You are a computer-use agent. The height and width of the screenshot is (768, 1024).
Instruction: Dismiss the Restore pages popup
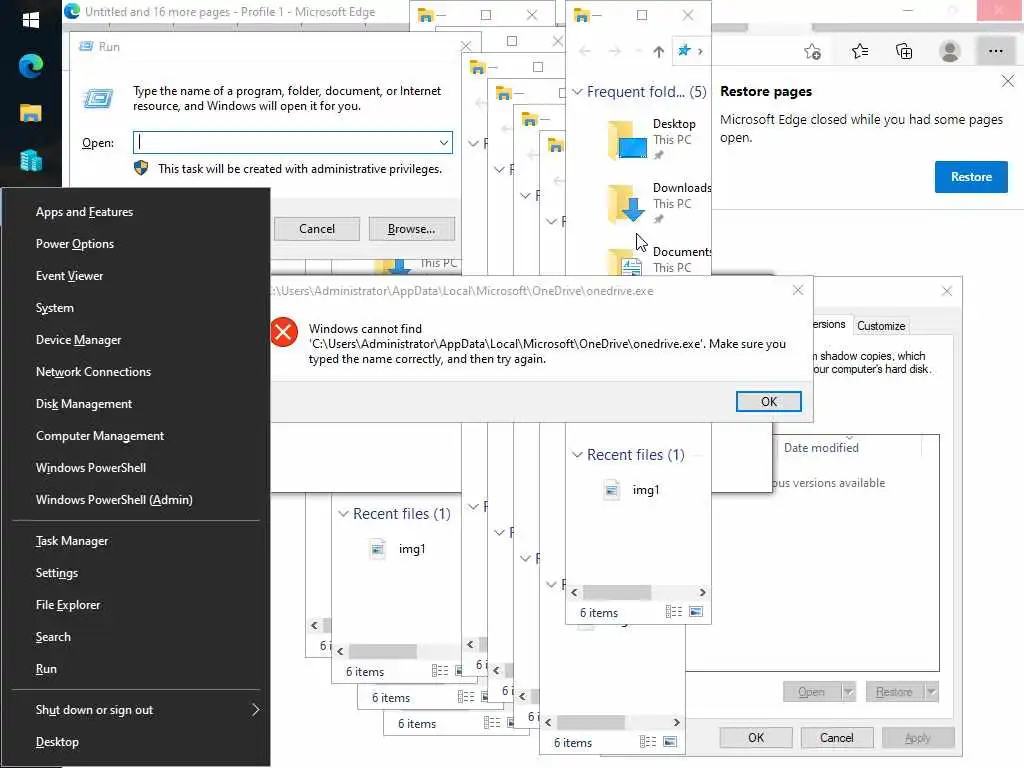1008,81
